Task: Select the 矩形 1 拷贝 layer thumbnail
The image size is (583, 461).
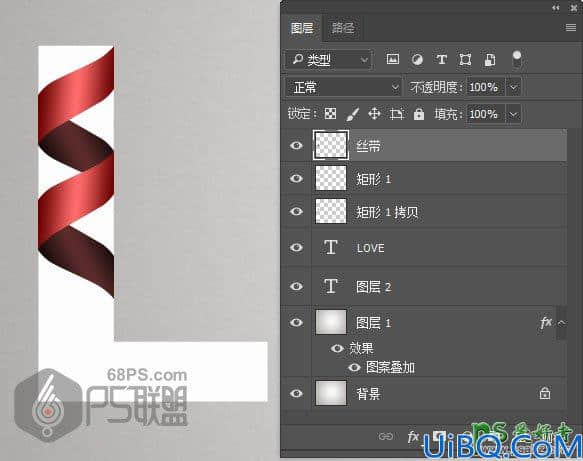Action: pyautogui.click(x=331, y=211)
